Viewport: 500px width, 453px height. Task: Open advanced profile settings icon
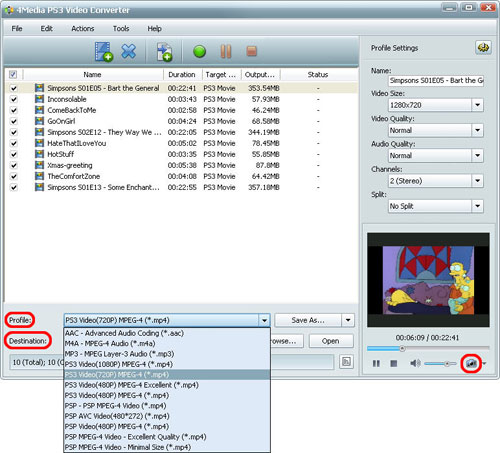tap(483, 48)
